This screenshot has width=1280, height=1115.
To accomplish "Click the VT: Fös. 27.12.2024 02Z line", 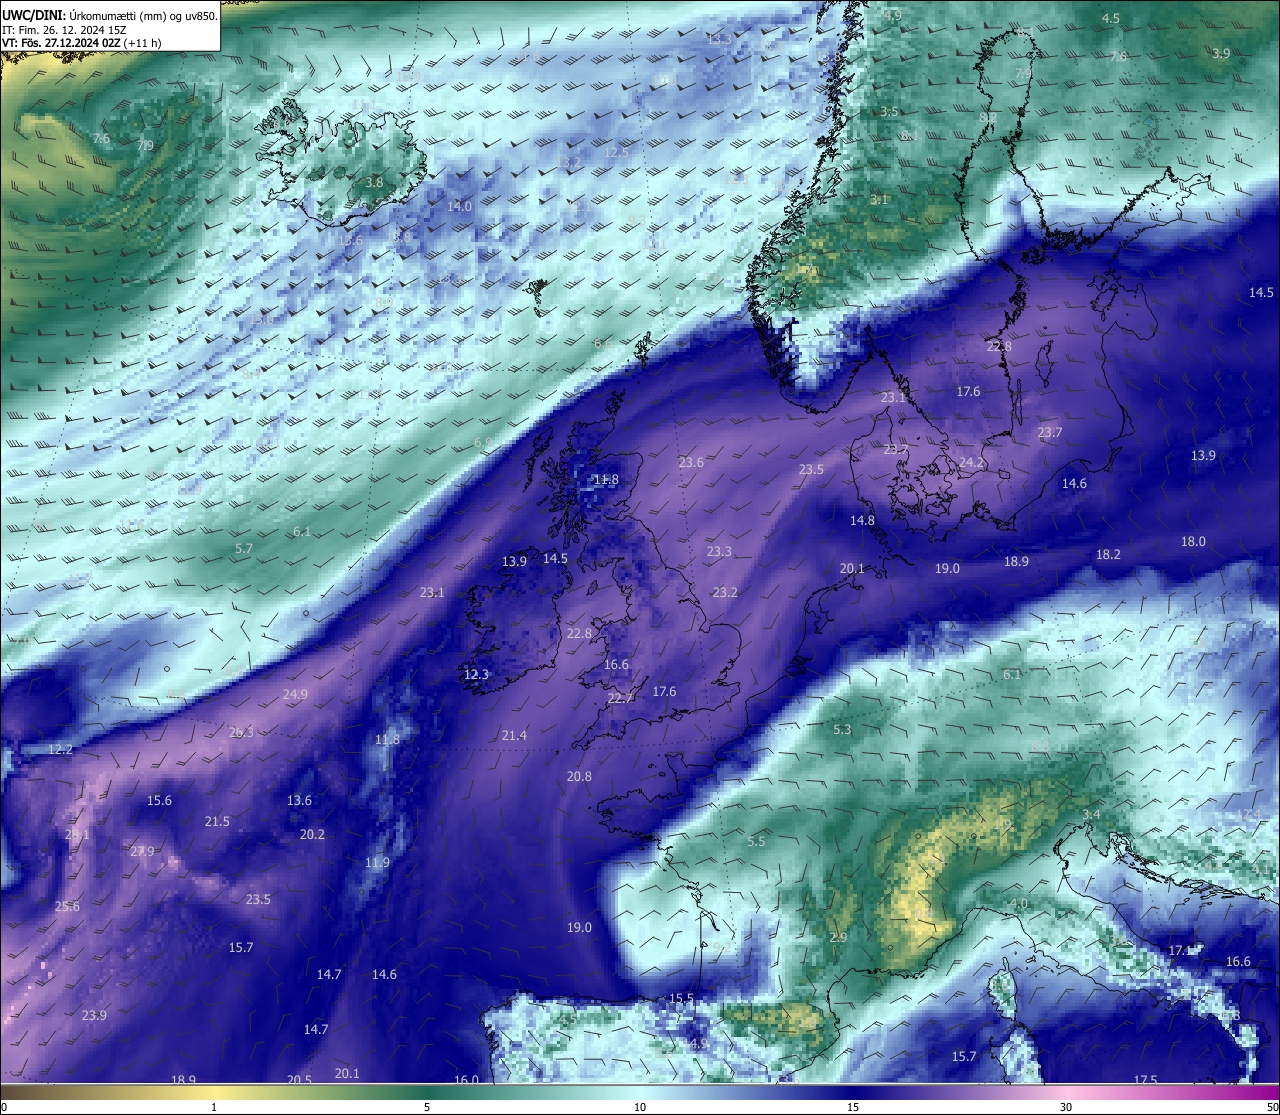I will click(x=82, y=43).
